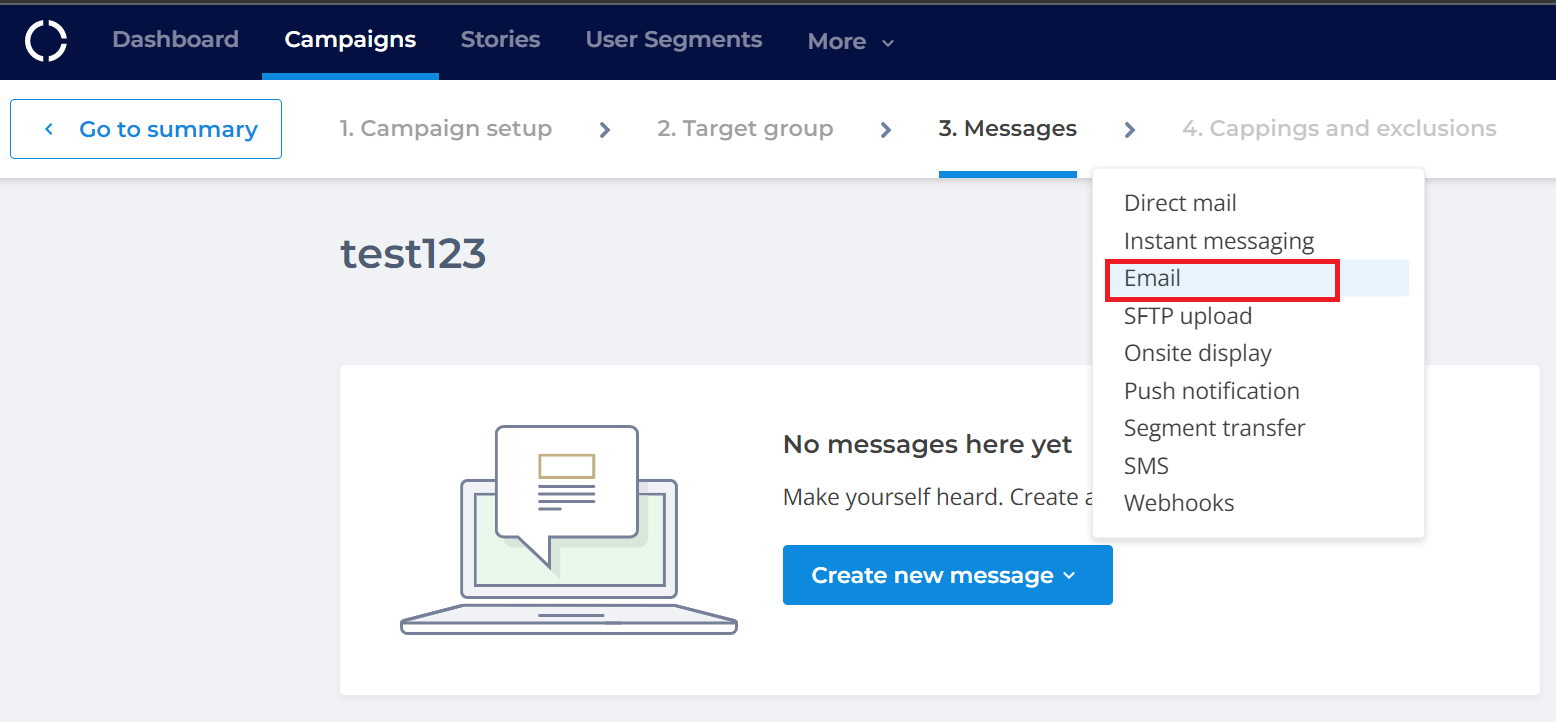The height and width of the screenshot is (722, 1556).
Task: Pick Email from the message menu
Action: (x=1152, y=278)
